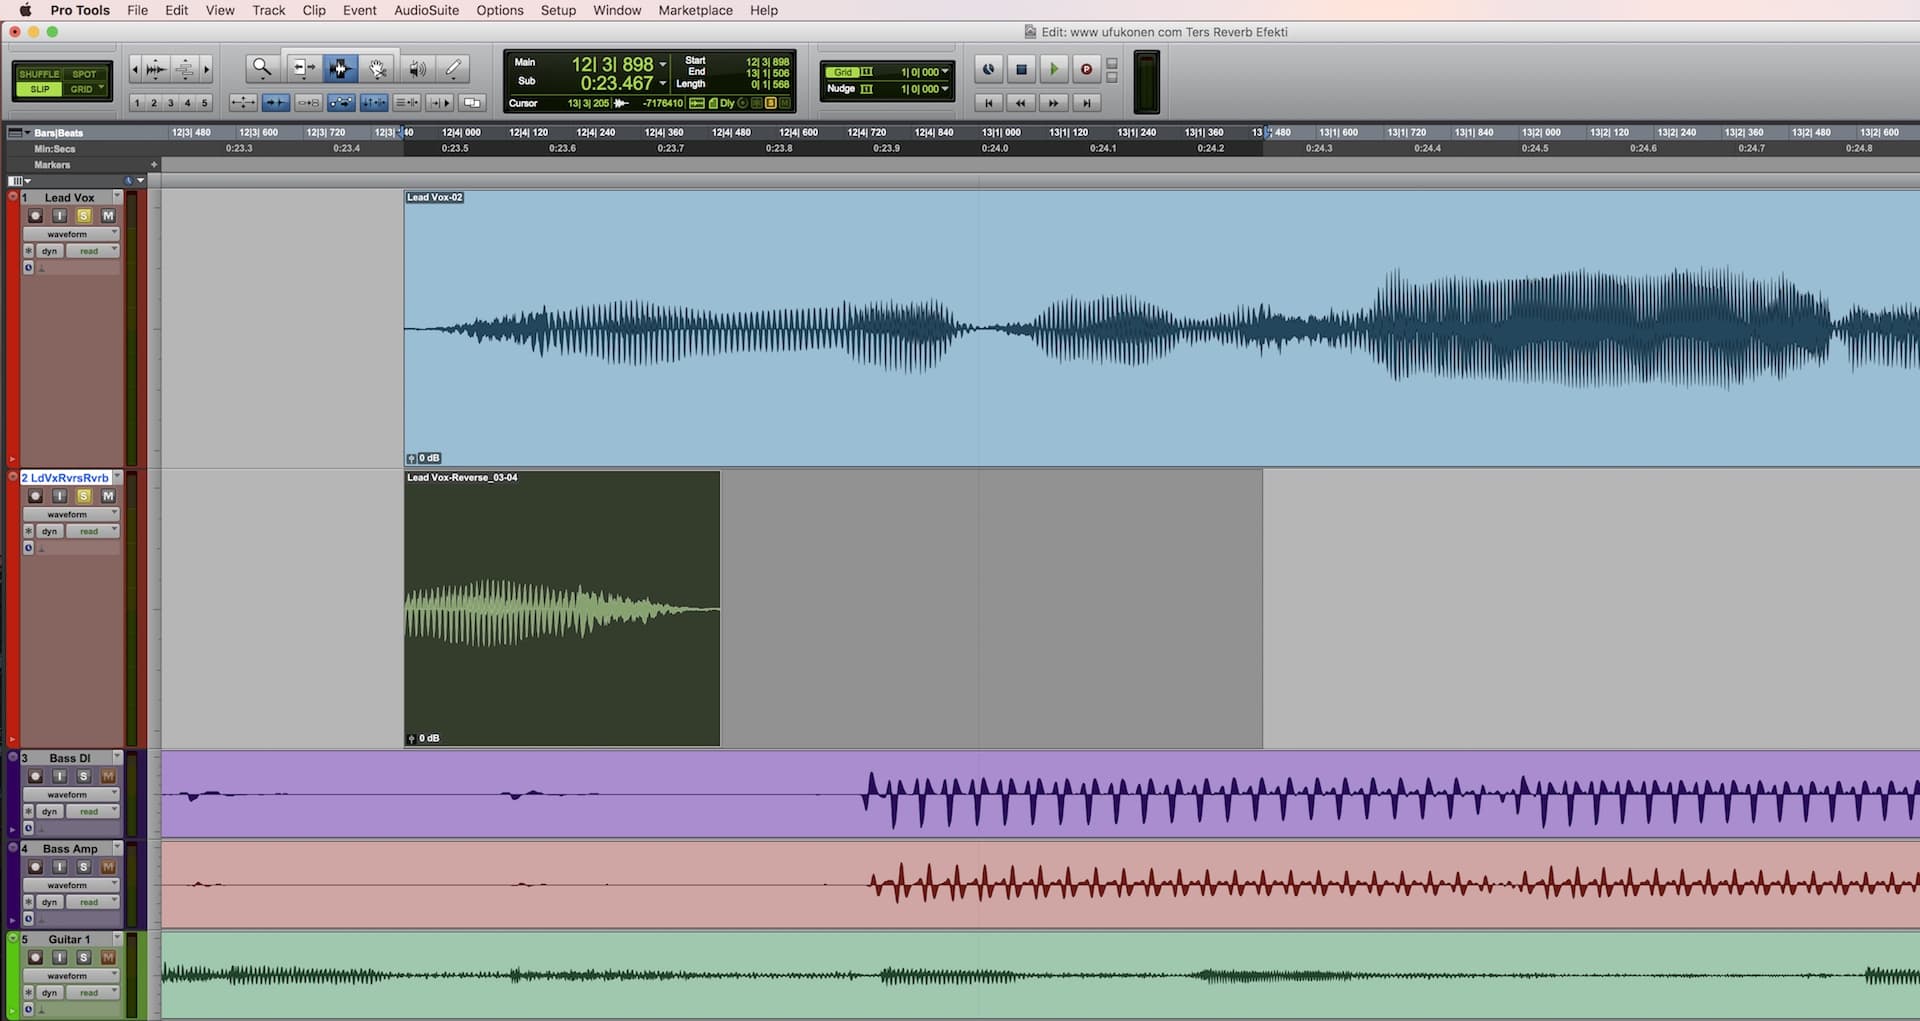Toggle solo on Lead Vox track
The image size is (1920, 1021).
(84, 216)
